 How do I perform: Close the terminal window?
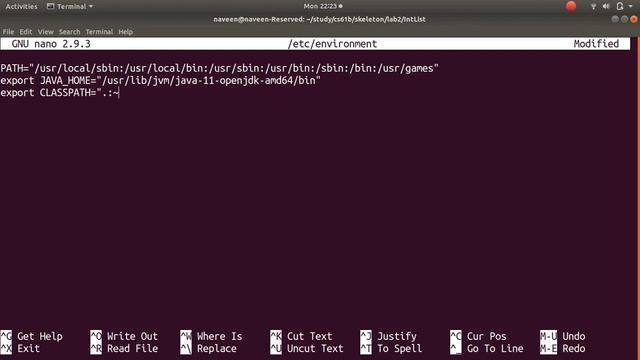pyautogui.click(x=633, y=19)
